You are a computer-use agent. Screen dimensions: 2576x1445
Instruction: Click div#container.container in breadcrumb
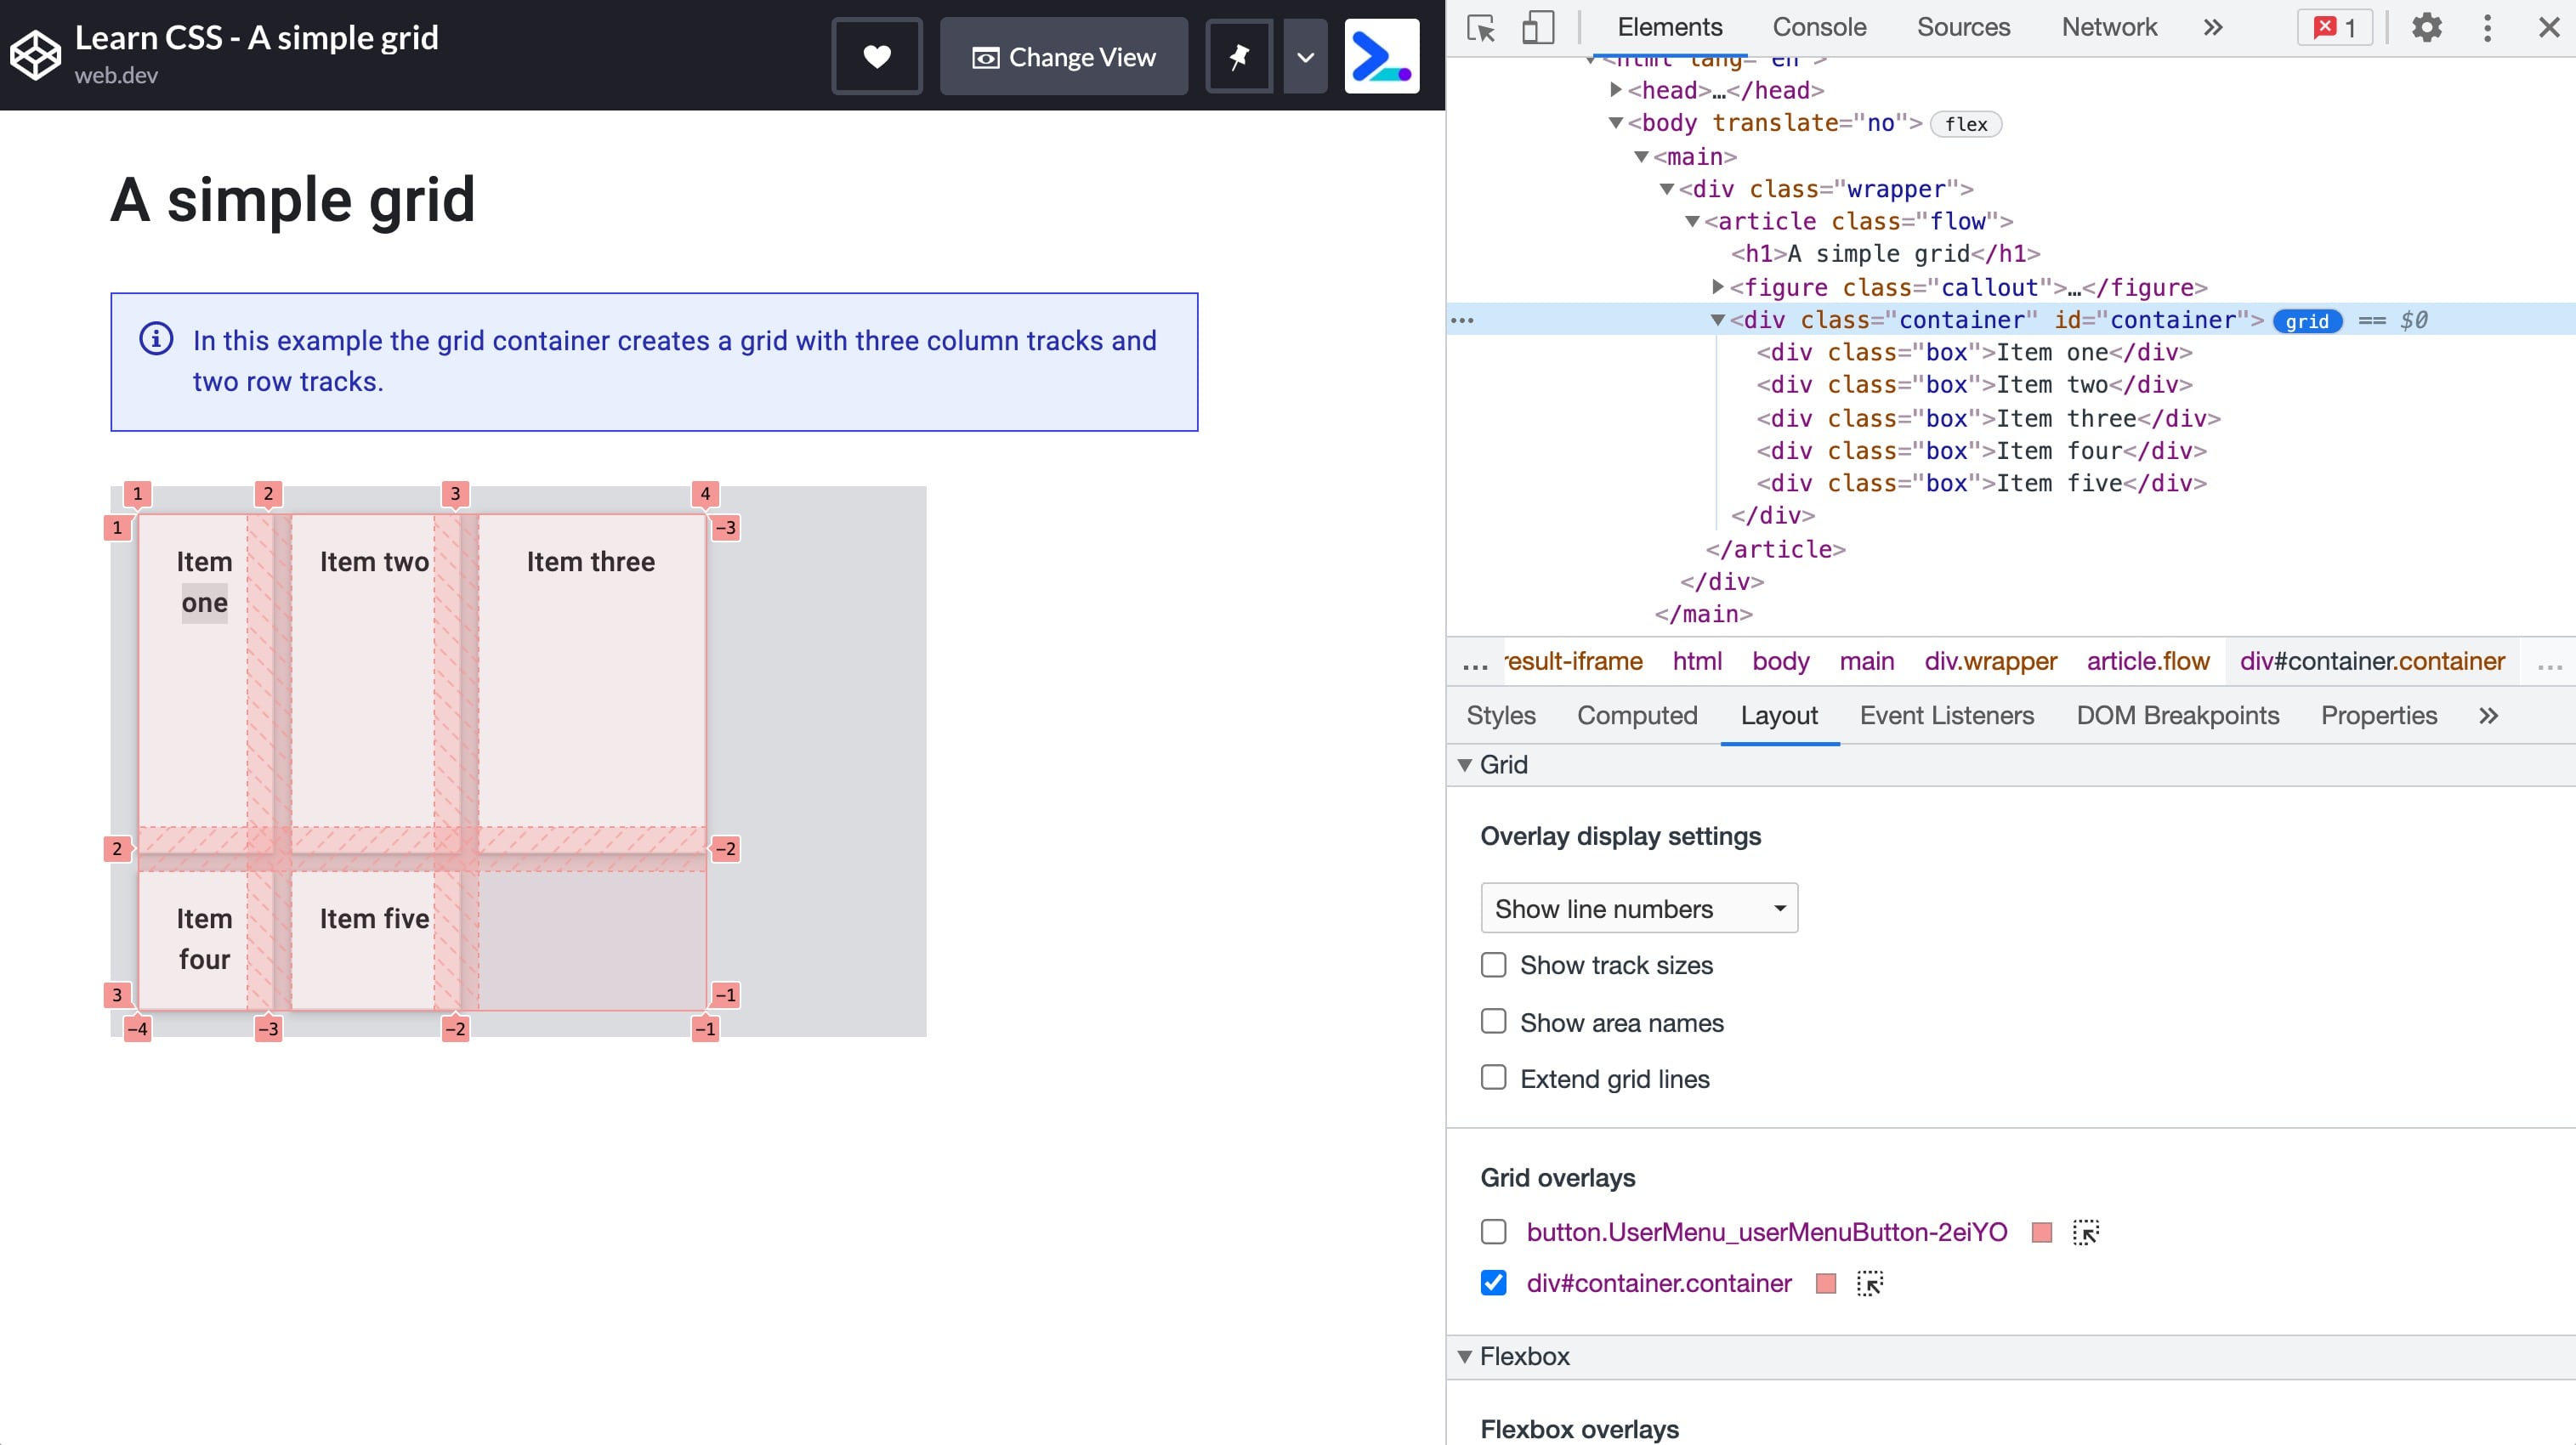[2373, 661]
